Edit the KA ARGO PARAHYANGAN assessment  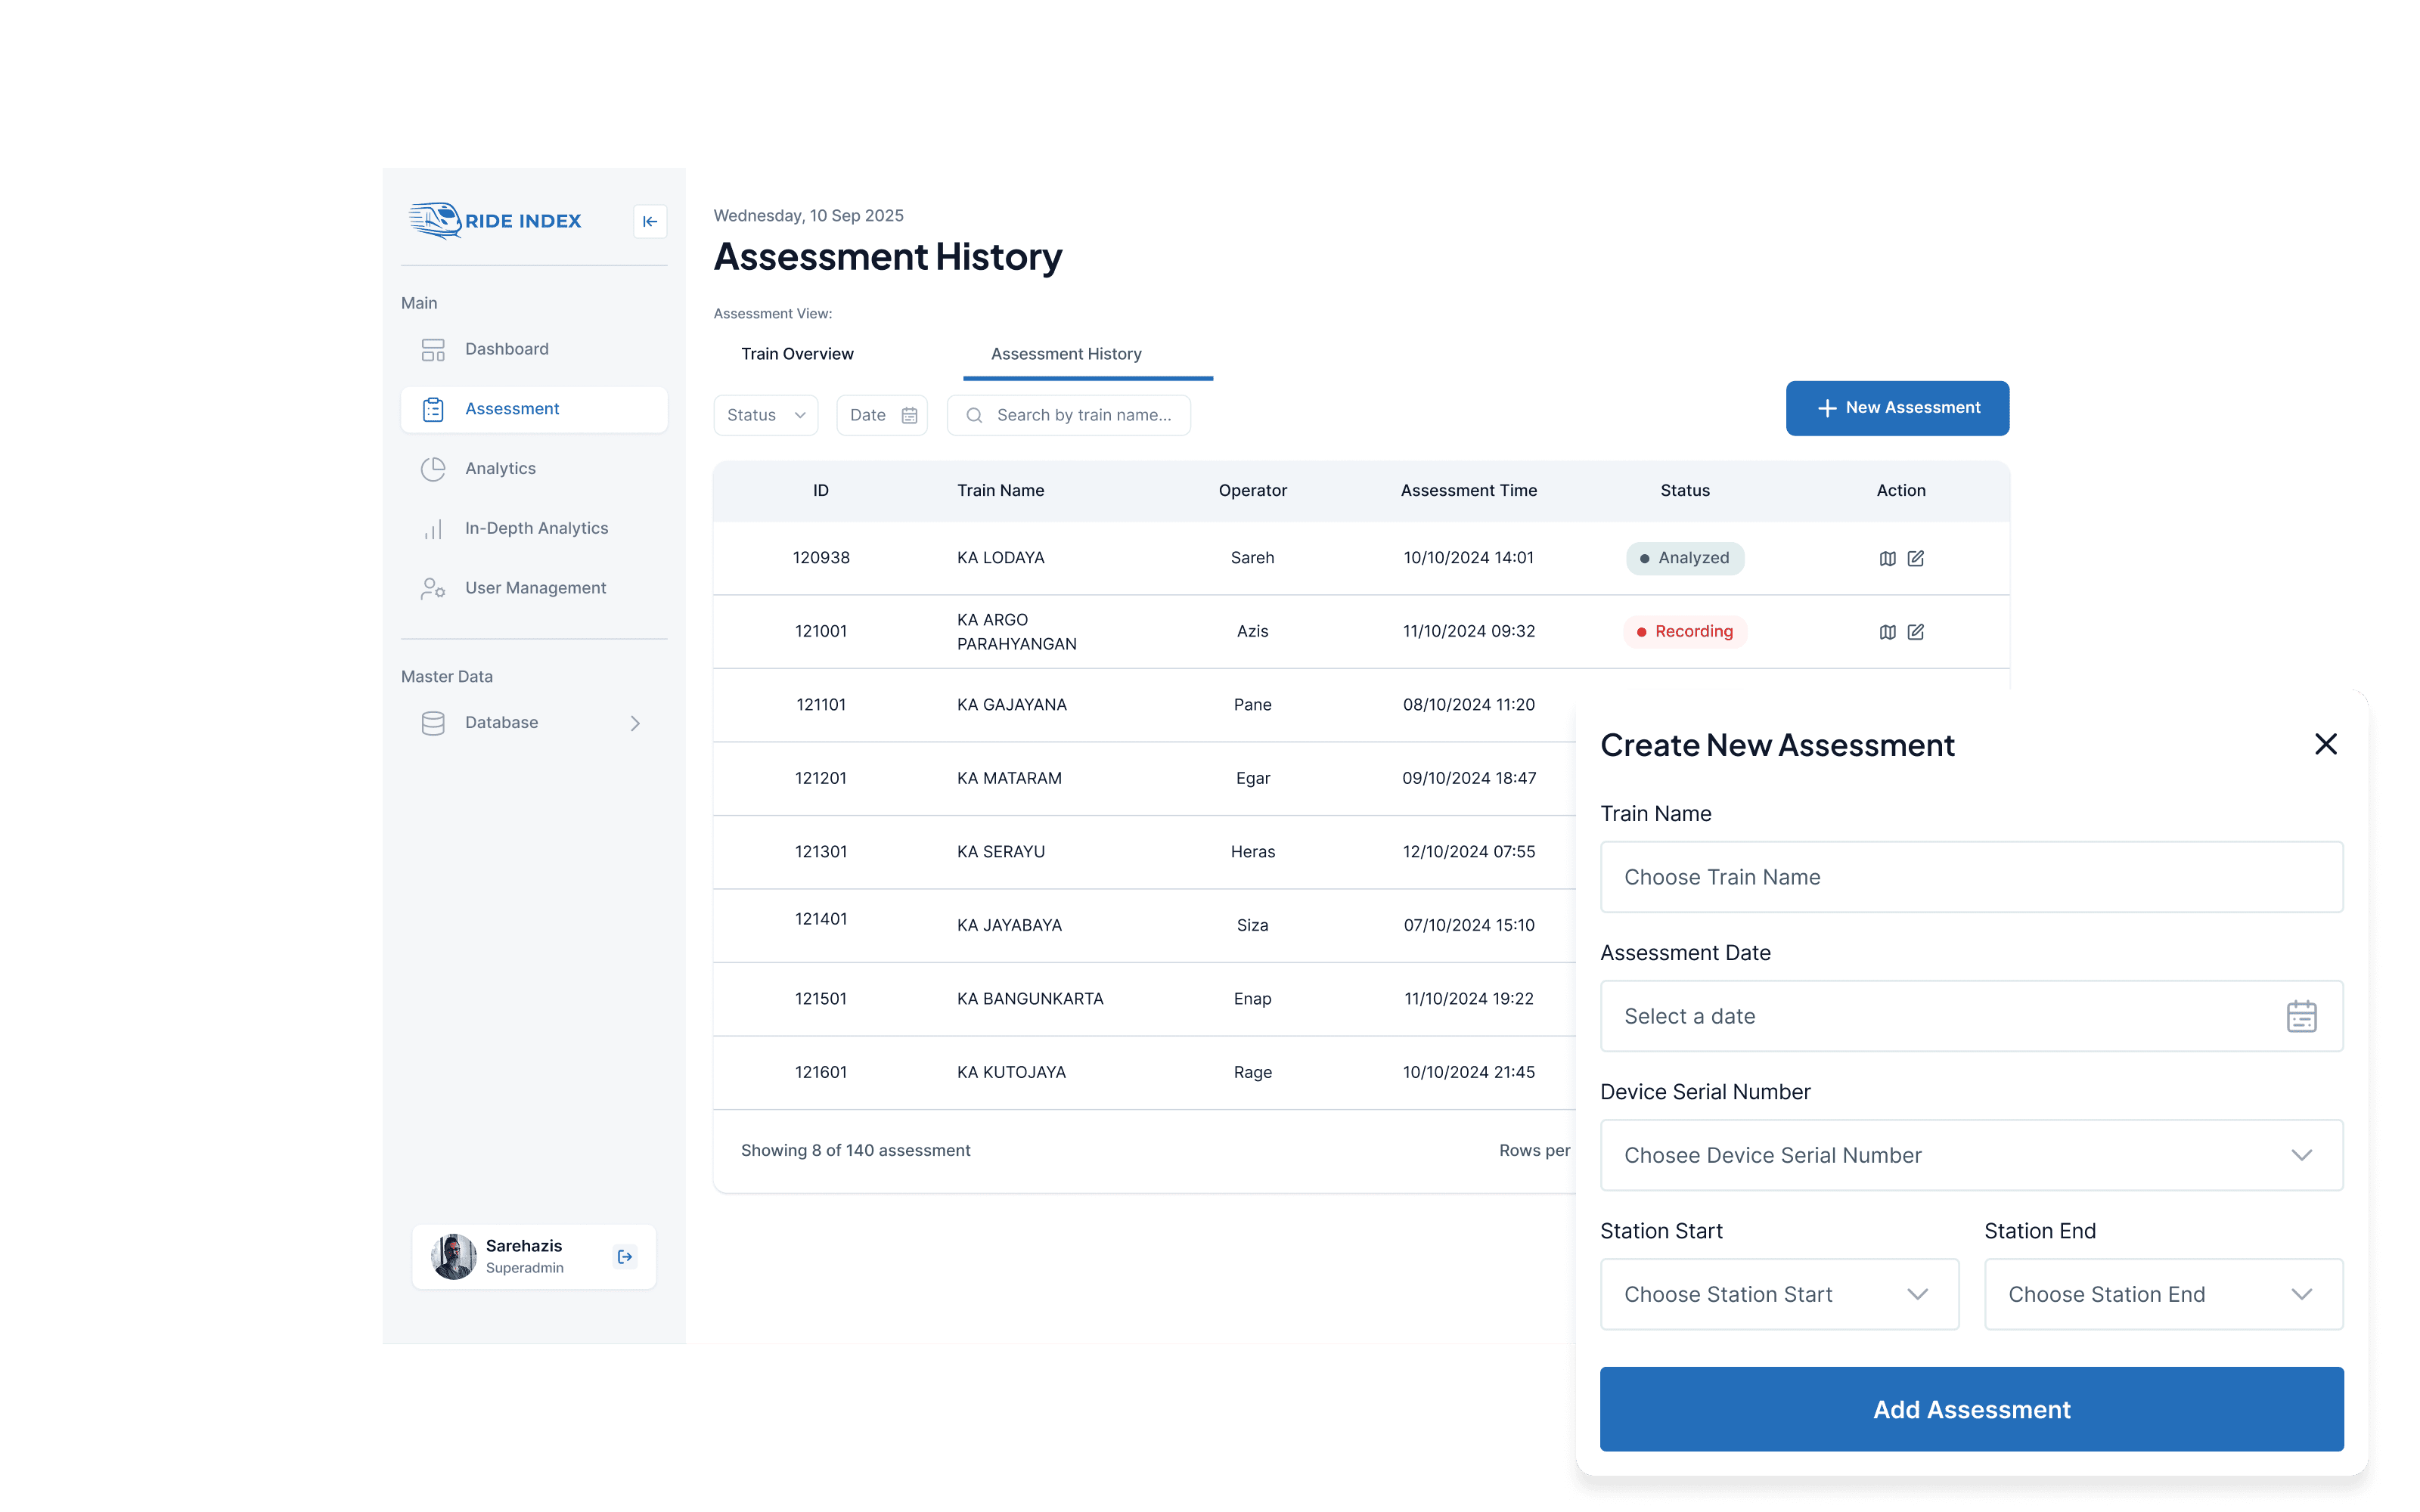point(1915,632)
